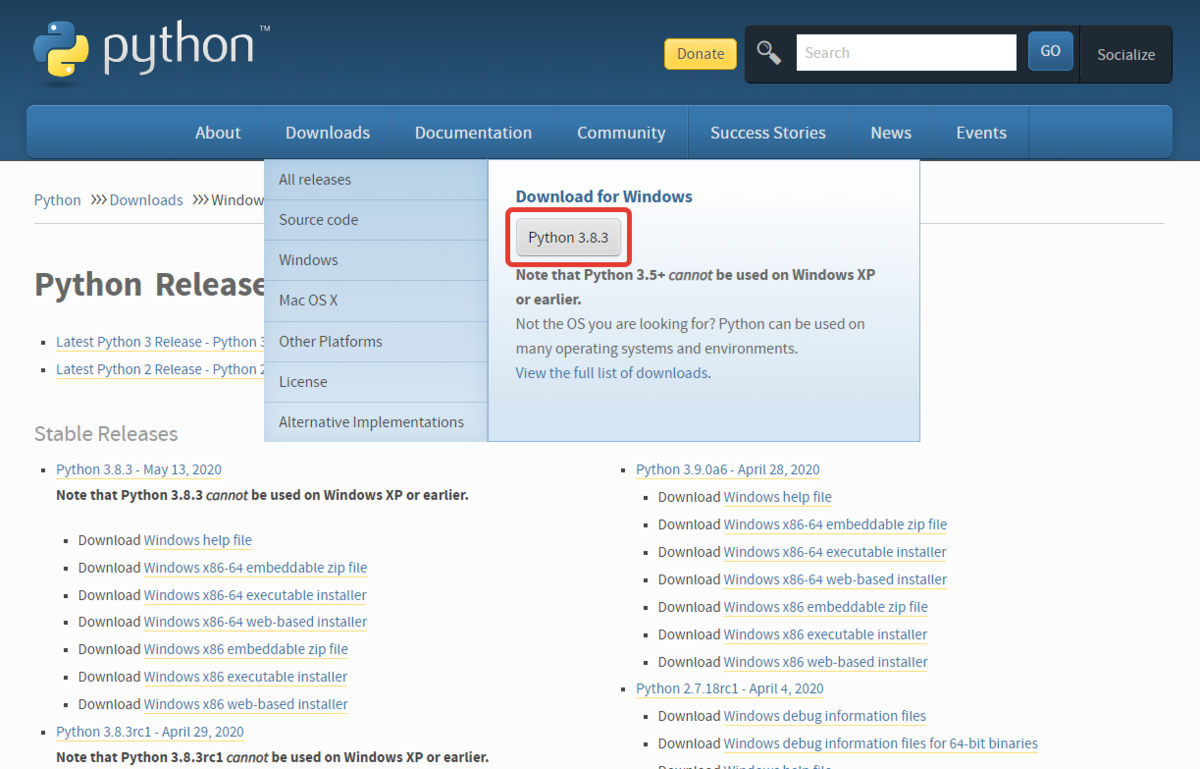
Task: Open the Socialize menu
Action: point(1126,55)
